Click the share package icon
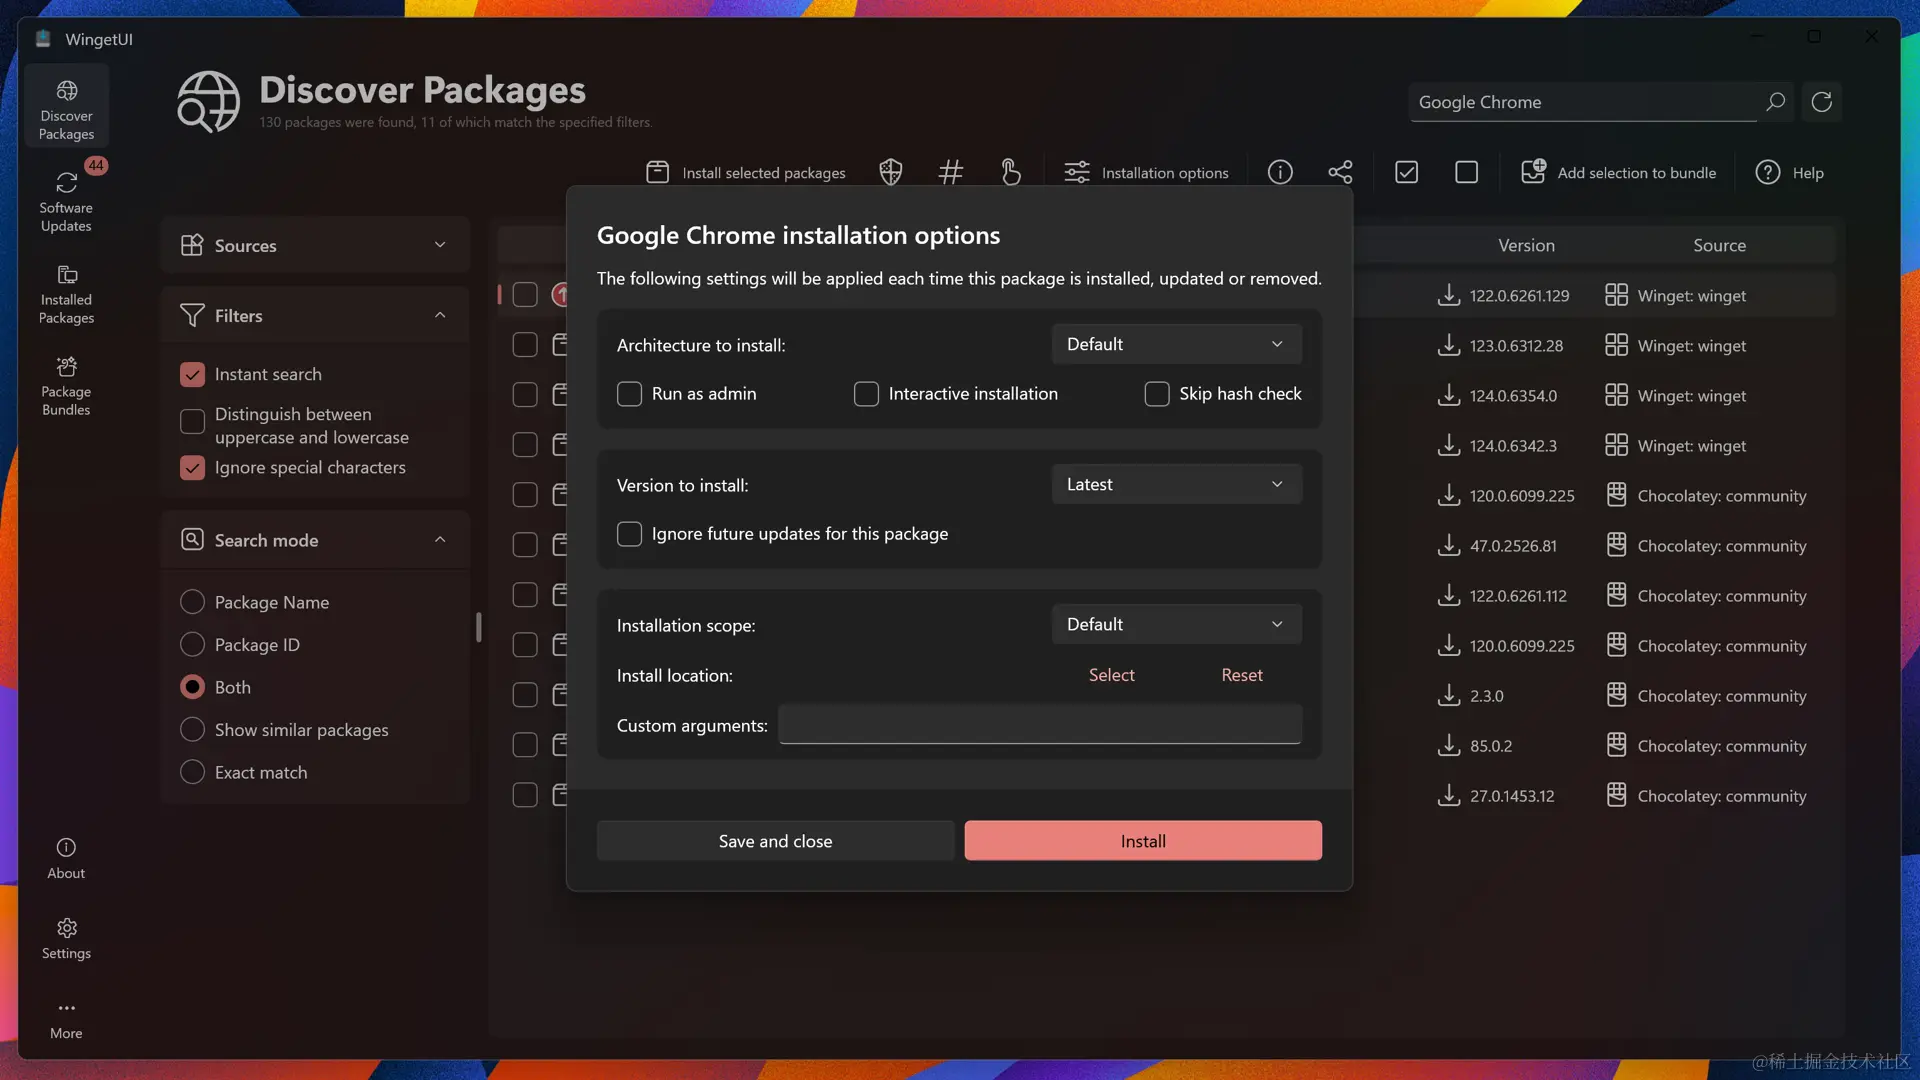 1340,172
